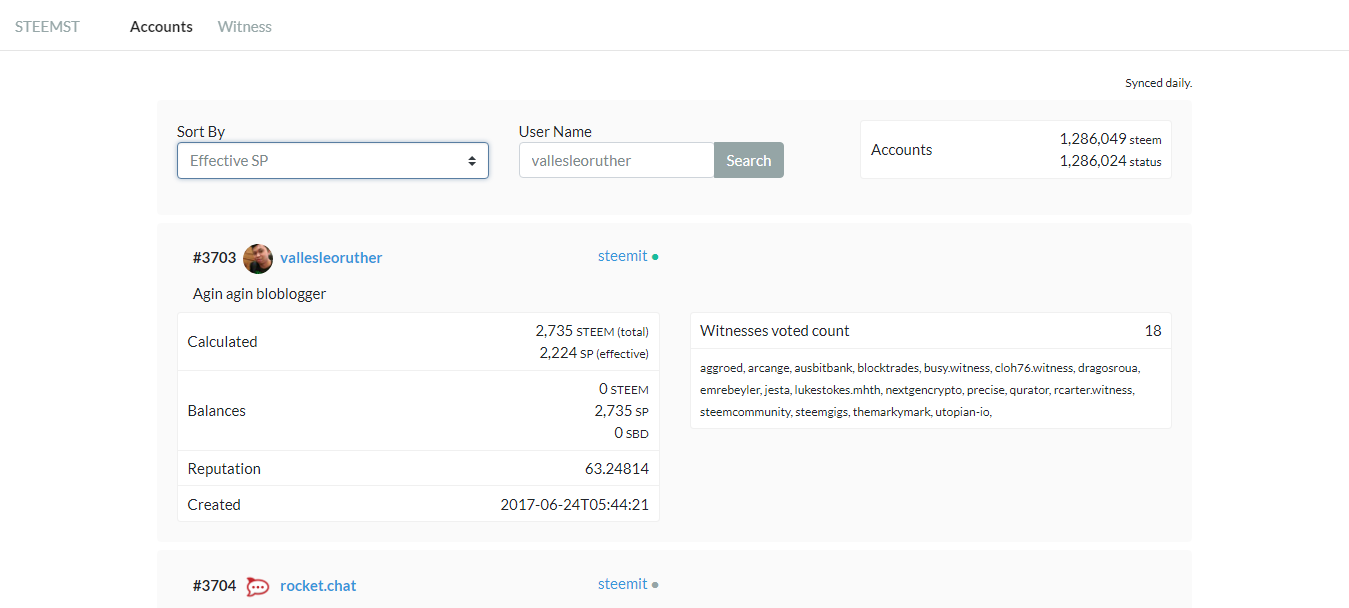Click the User Name label
This screenshot has width=1349, height=608.
[555, 132]
